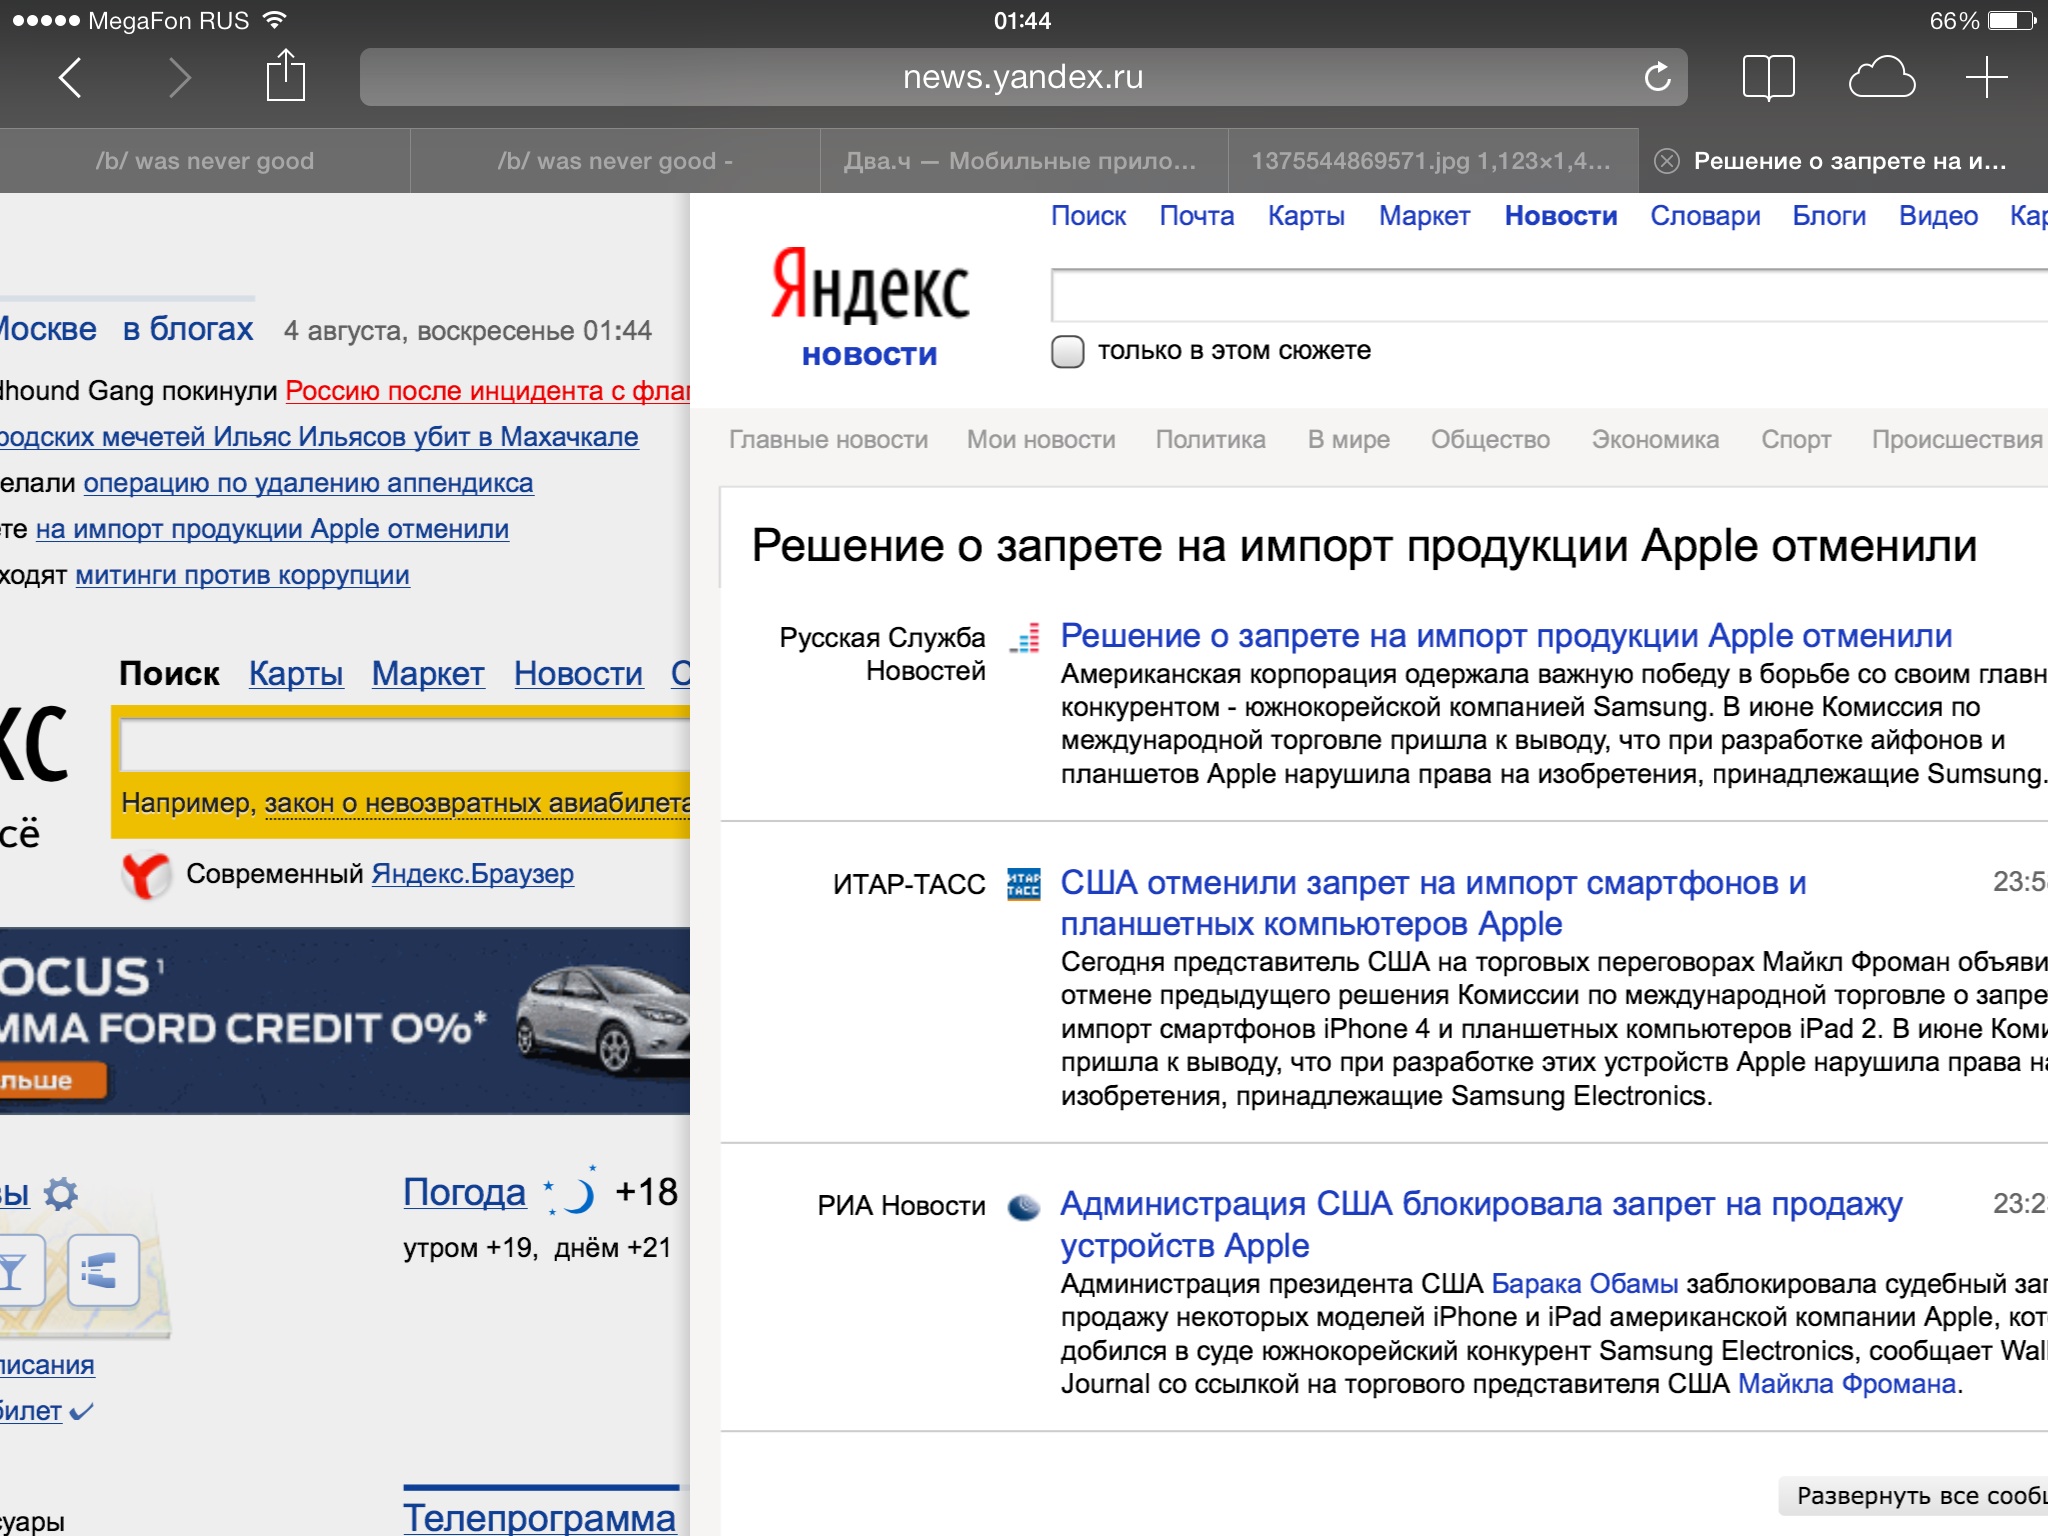Select 'Происшествия' news category
The width and height of the screenshot is (2048, 1536).
point(1957,440)
